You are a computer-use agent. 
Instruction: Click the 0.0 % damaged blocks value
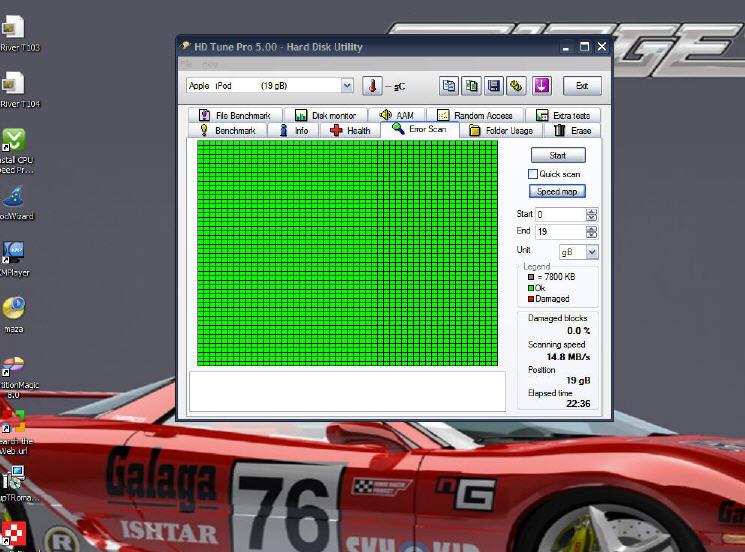[579, 331]
